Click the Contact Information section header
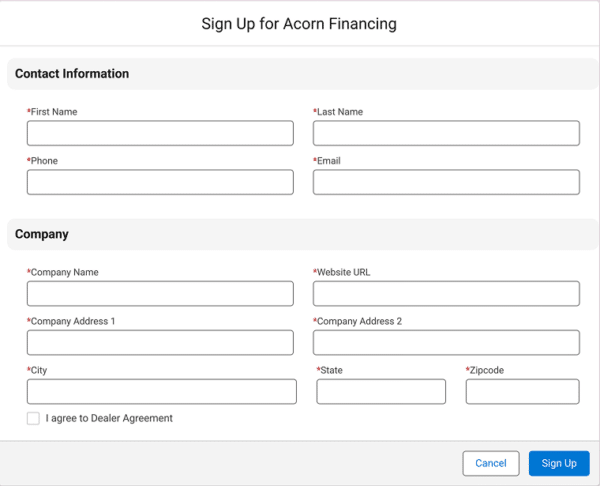600x486 pixels. 72,74
